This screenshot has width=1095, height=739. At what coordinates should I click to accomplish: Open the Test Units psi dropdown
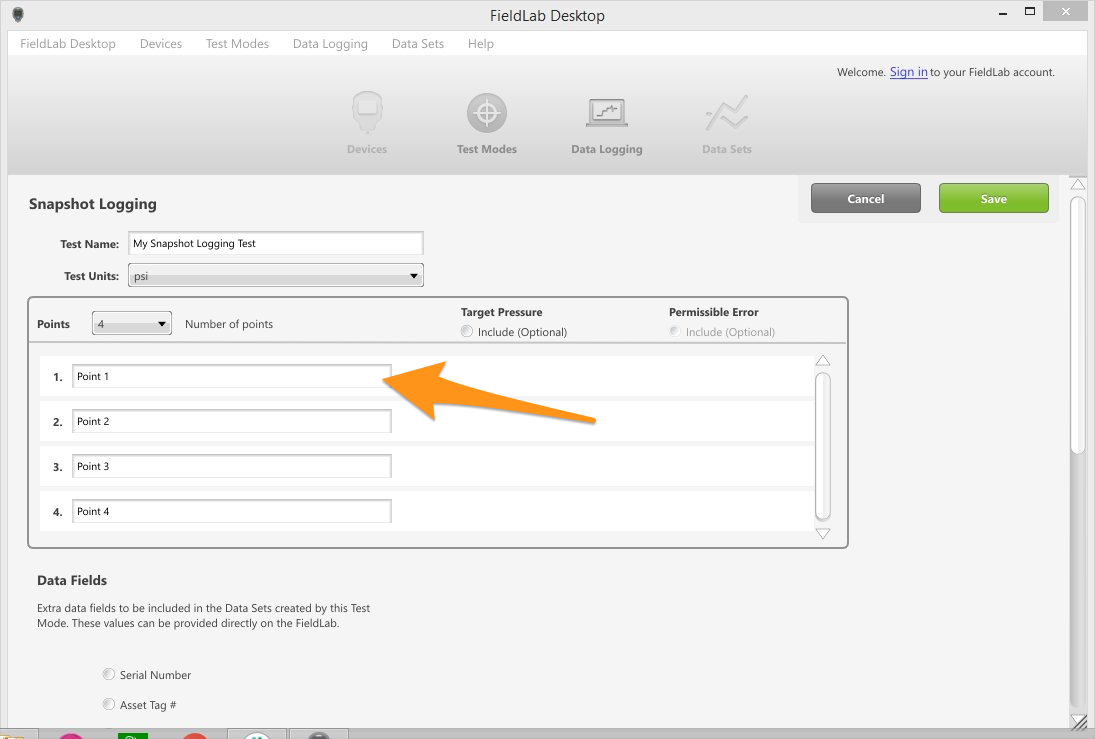tap(276, 275)
